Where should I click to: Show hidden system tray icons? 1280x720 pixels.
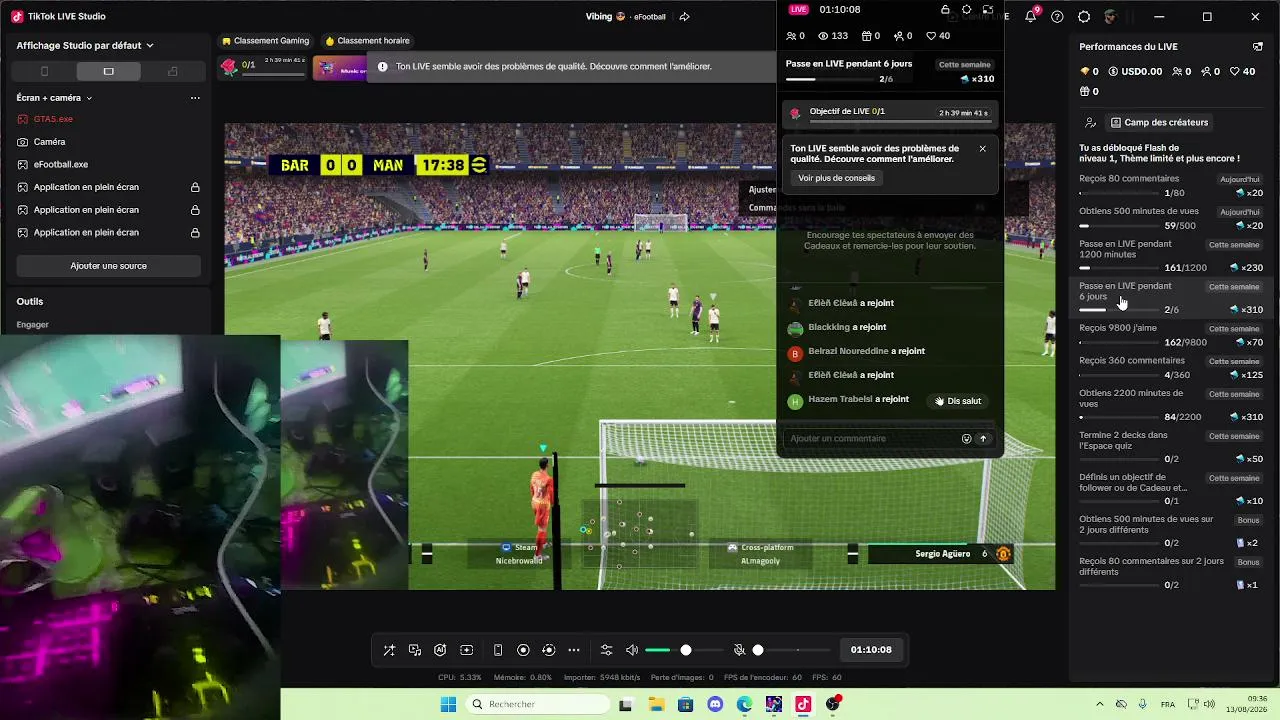tap(1100, 704)
